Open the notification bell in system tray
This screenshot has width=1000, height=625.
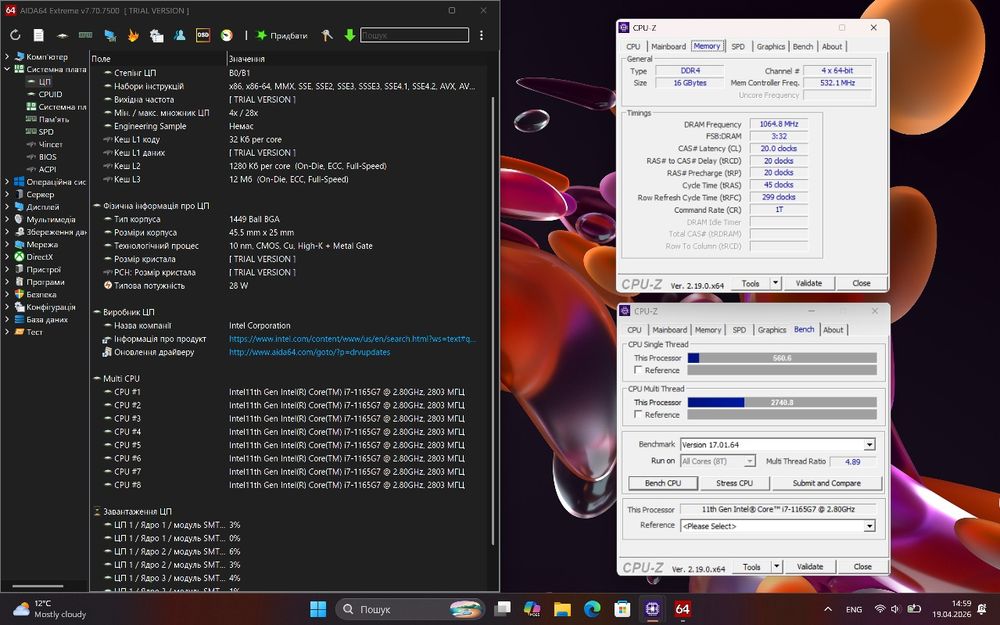[x=982, y=609]
